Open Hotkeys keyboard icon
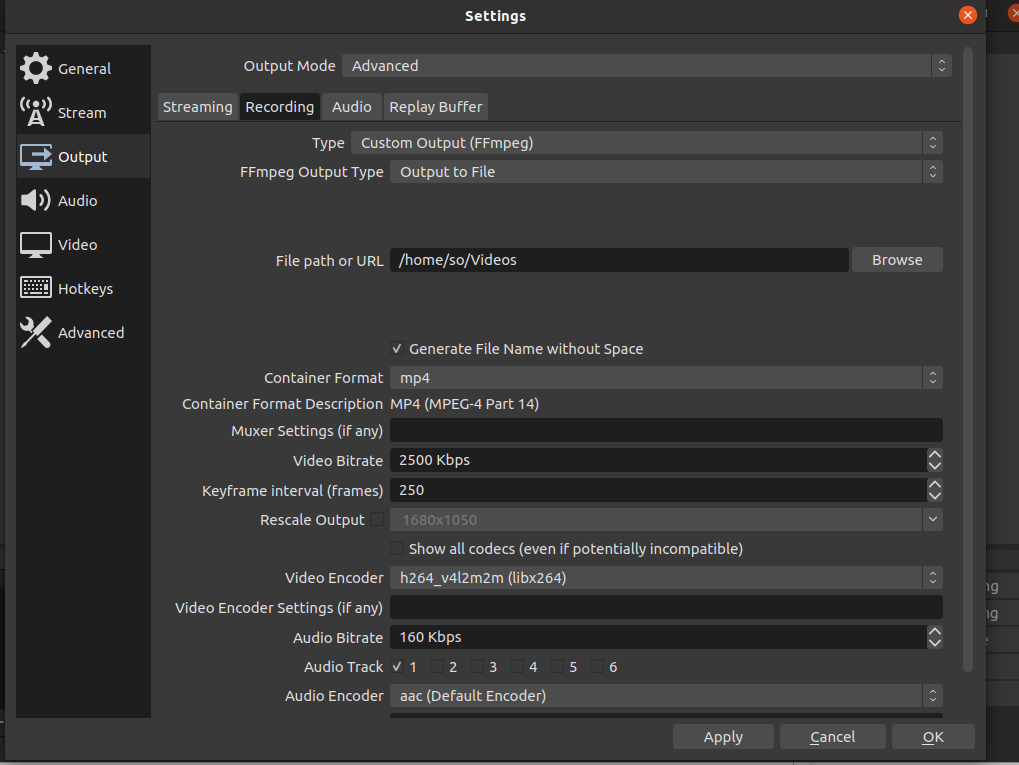 coord(36,289)
